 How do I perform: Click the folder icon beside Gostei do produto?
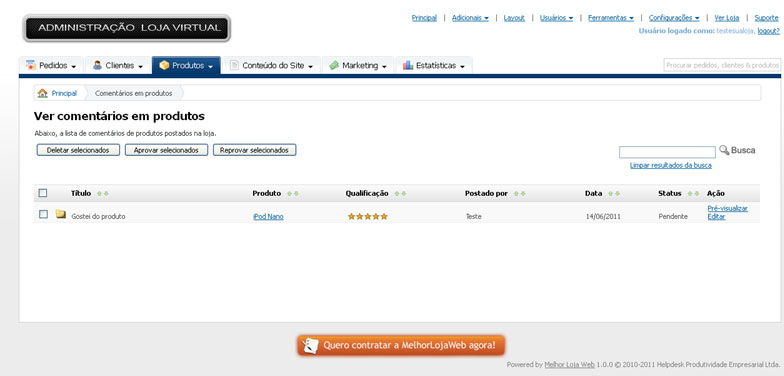[61, 214]
